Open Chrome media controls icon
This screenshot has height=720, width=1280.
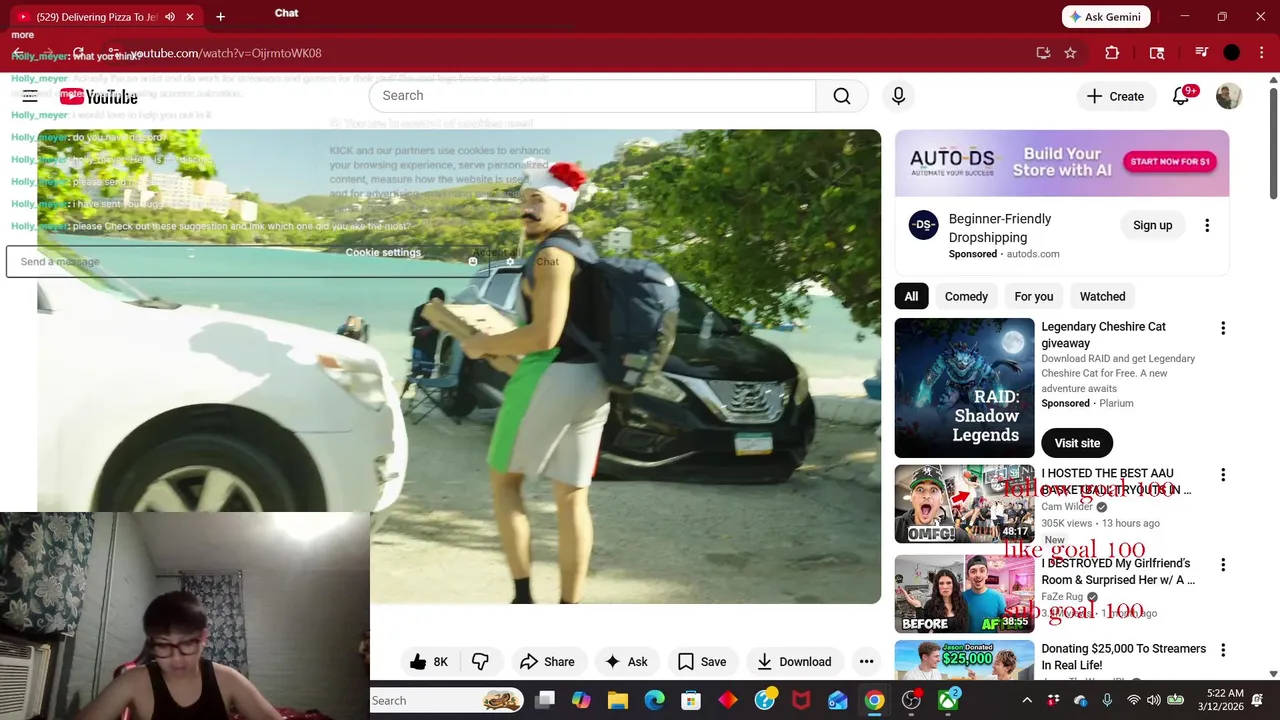1202,53
